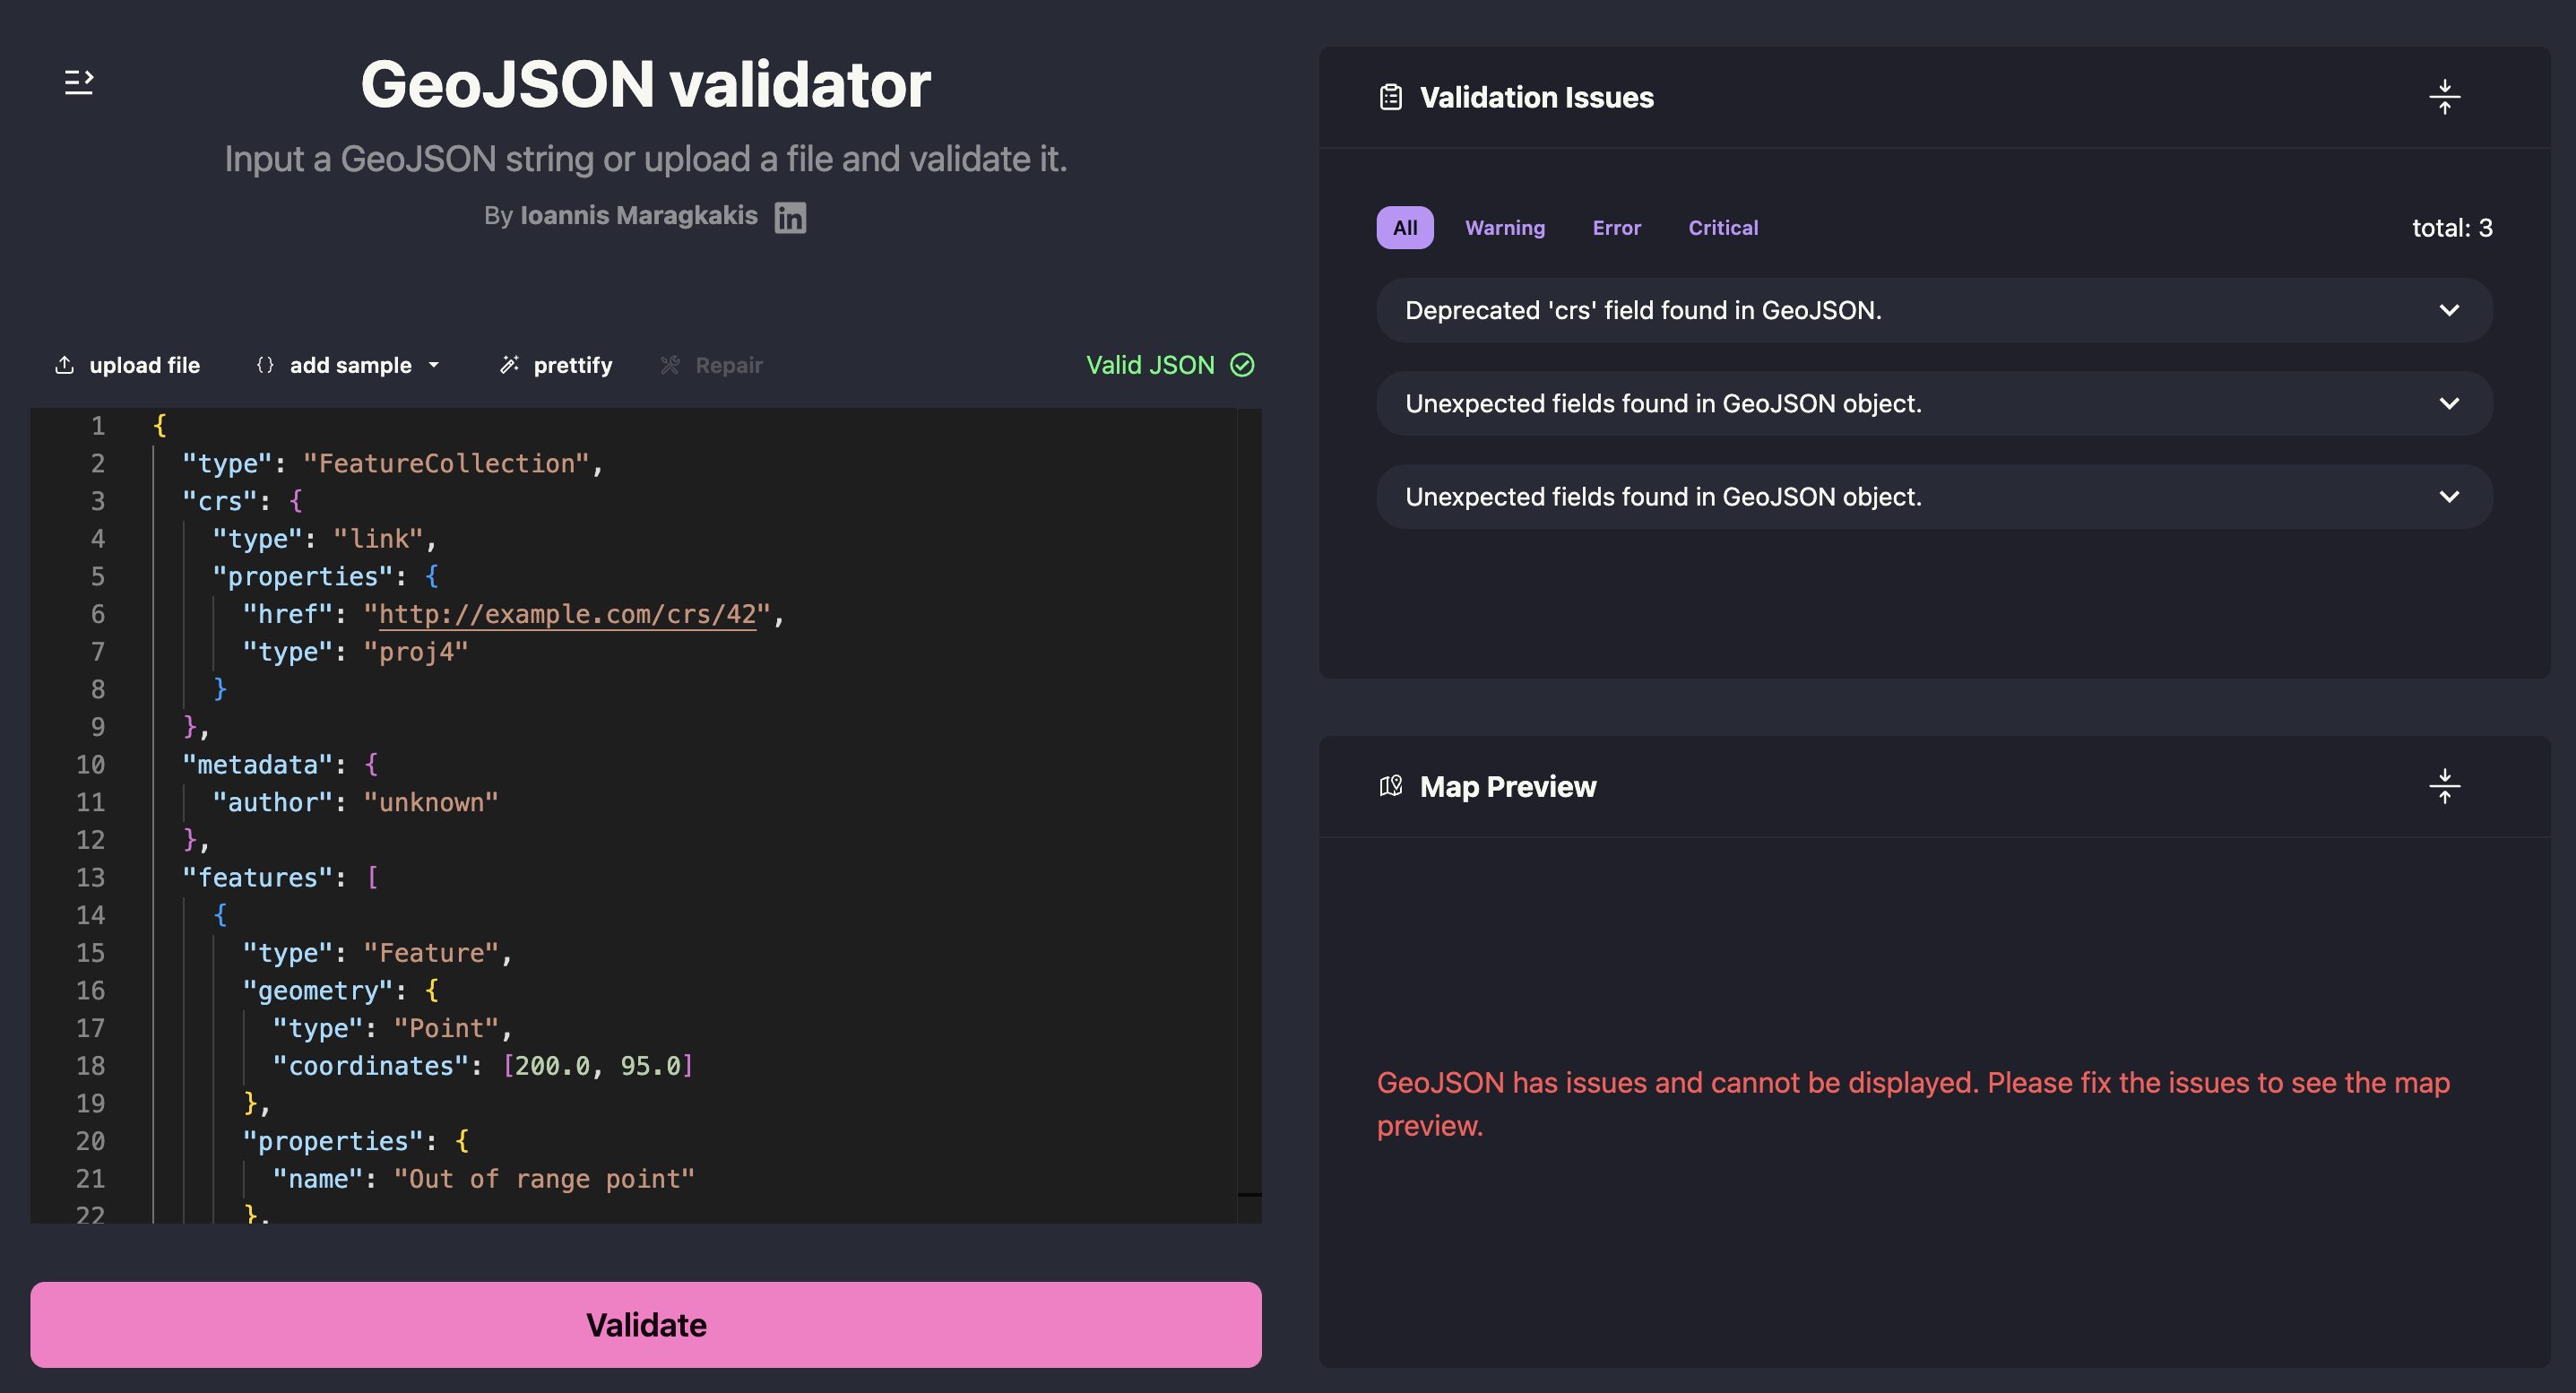Click the "FeatureCollection" value in editor
Viewport: 2576px width, 1393px height.
click(446, 463)
